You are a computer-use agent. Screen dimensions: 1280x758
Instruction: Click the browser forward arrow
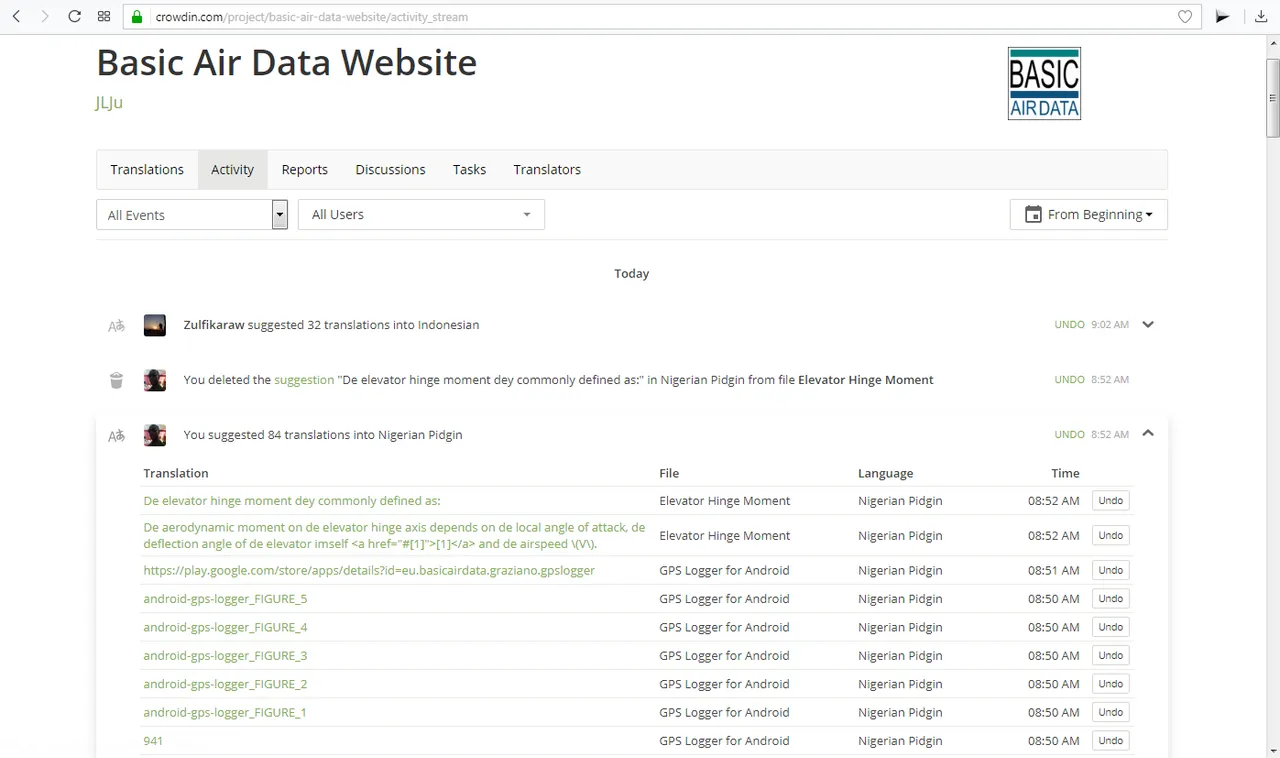45,17
